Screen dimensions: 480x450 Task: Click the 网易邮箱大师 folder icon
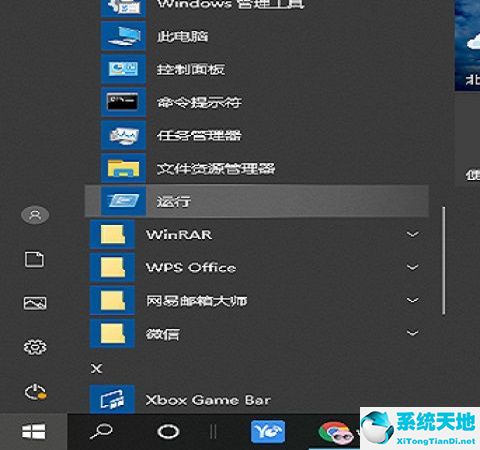point(112,300)
